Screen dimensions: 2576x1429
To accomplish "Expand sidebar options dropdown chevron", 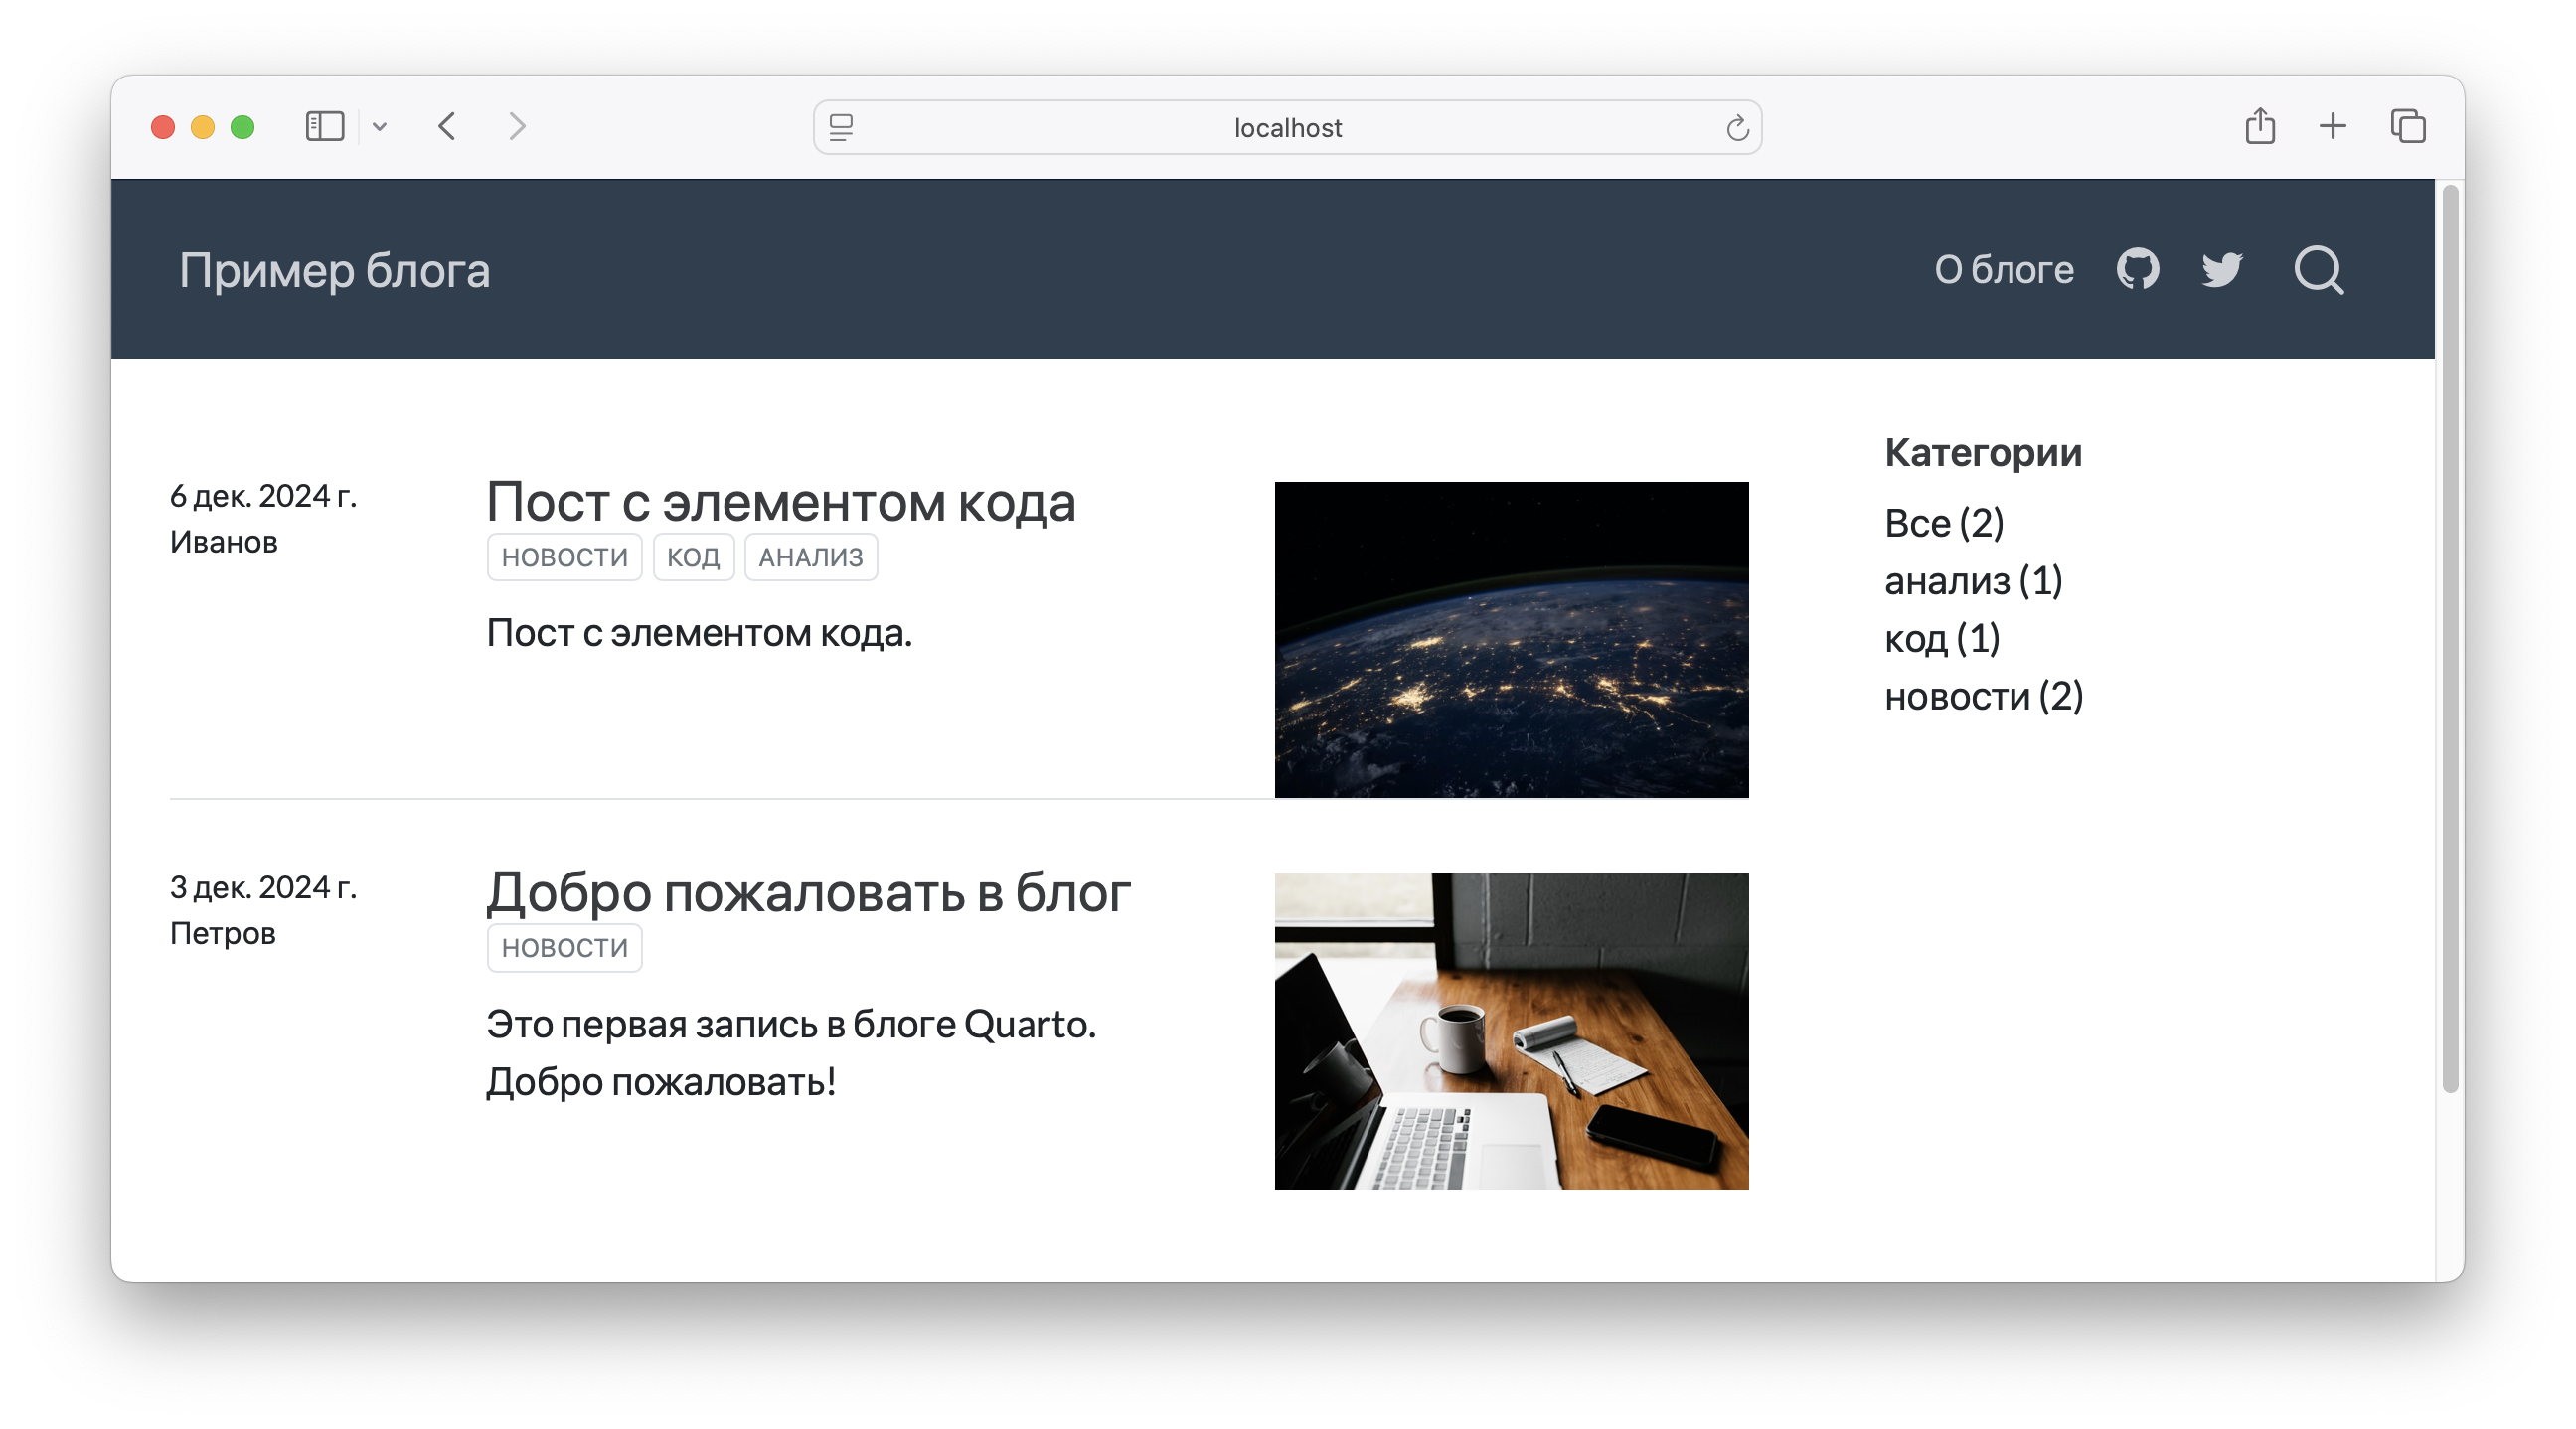I will click(379, 127).
